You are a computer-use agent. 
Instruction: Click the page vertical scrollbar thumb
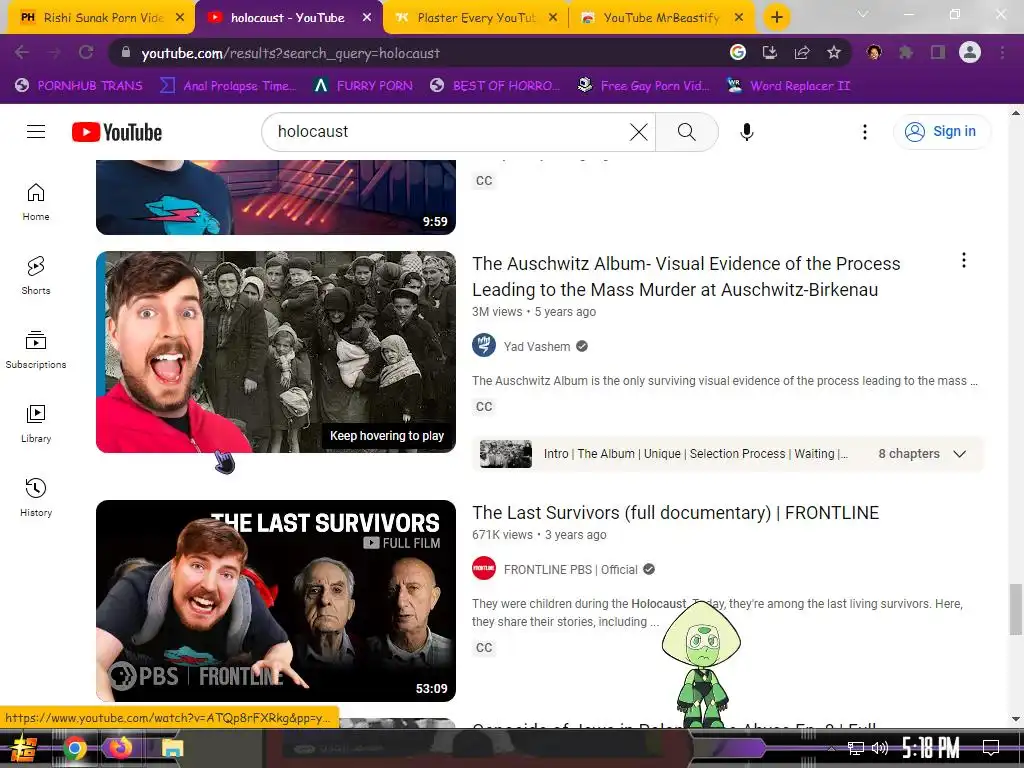tap(1016, 609)
